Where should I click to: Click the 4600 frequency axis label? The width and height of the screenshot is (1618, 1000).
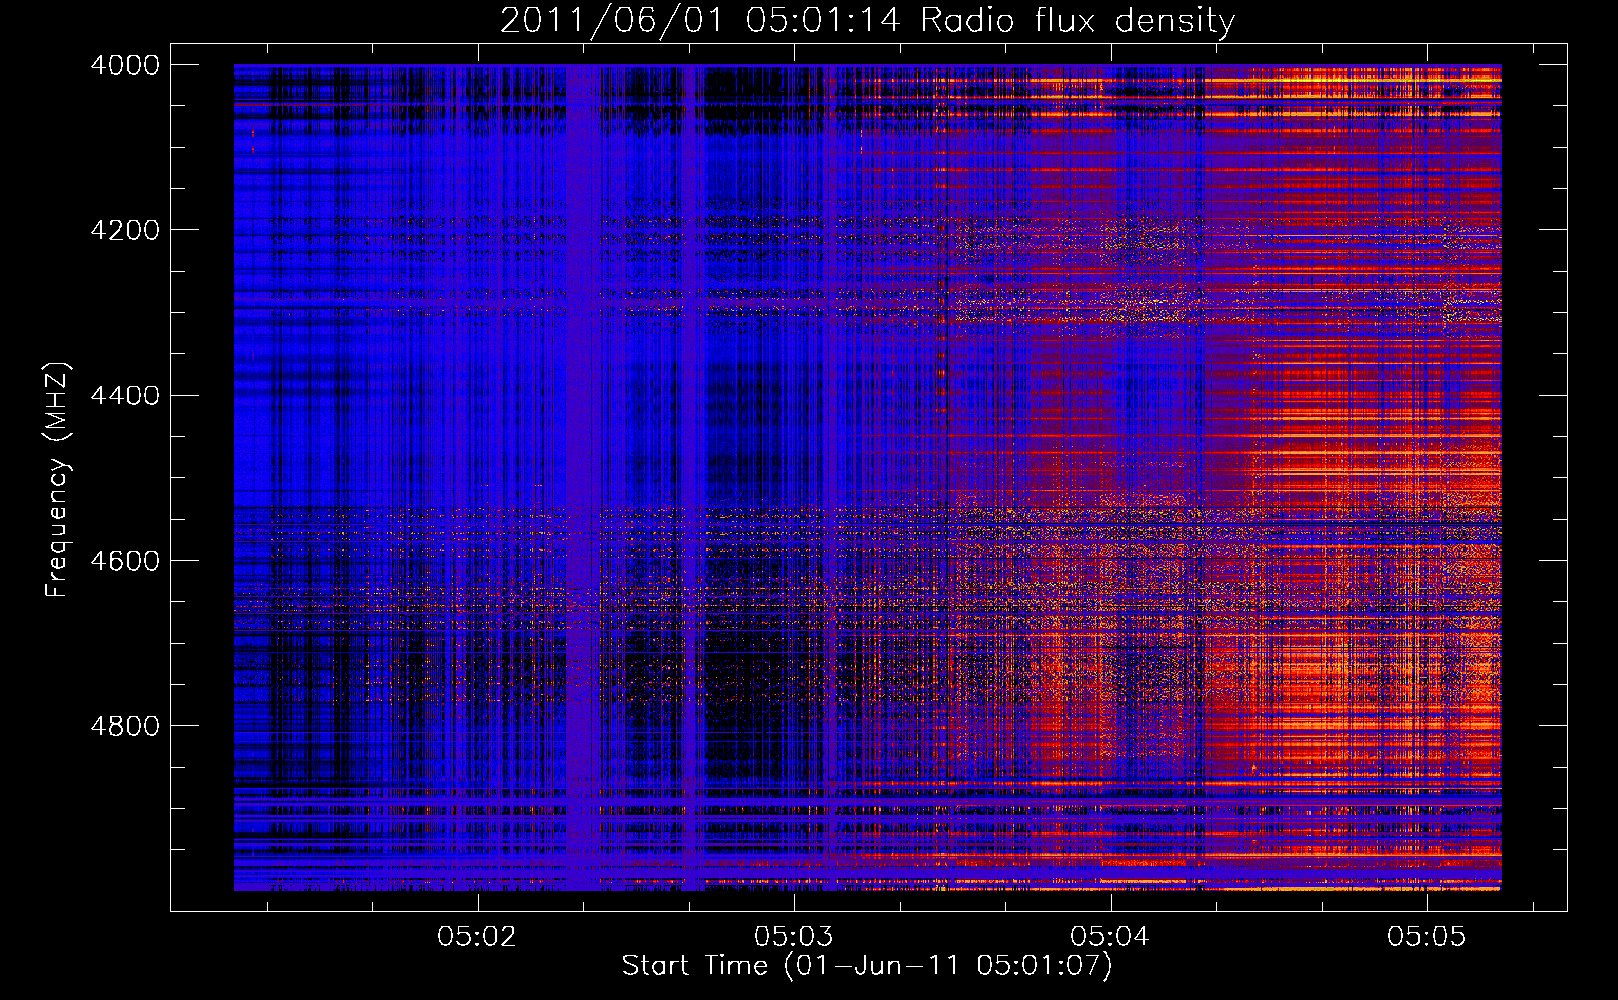tap(125, 561)
